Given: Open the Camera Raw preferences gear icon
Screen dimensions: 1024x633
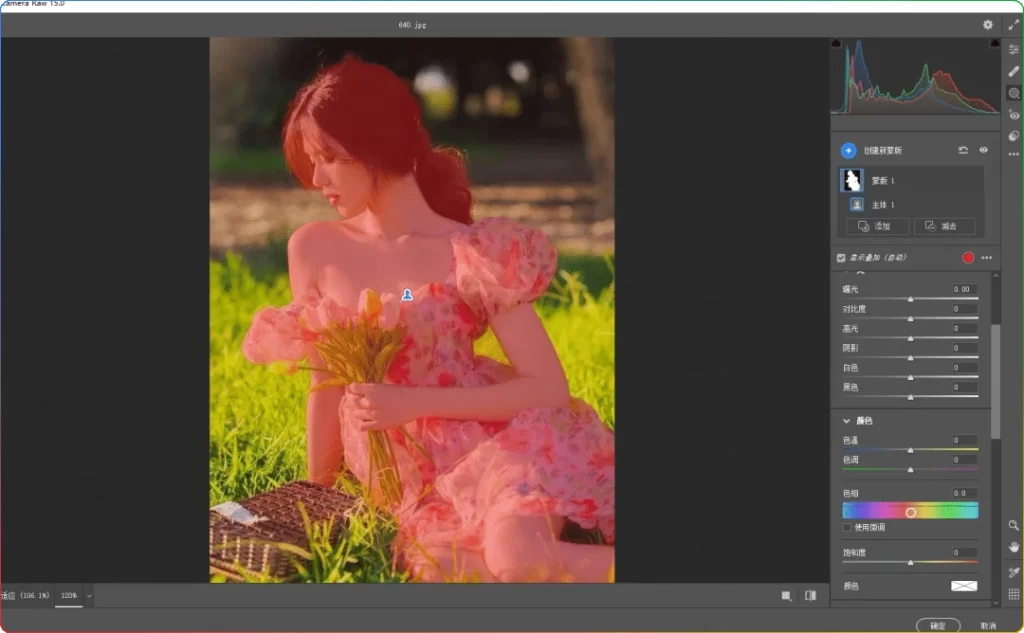Looking at the screenshot, I should [988, 24].
